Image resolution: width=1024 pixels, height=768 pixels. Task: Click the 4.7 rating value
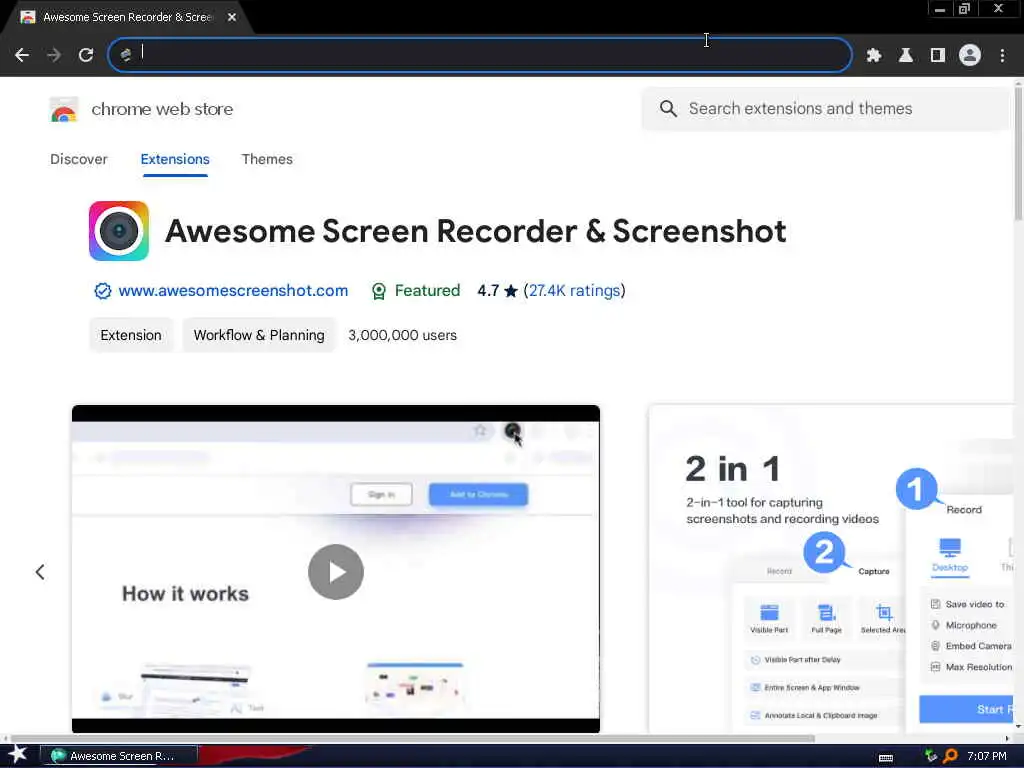(488, 291)
